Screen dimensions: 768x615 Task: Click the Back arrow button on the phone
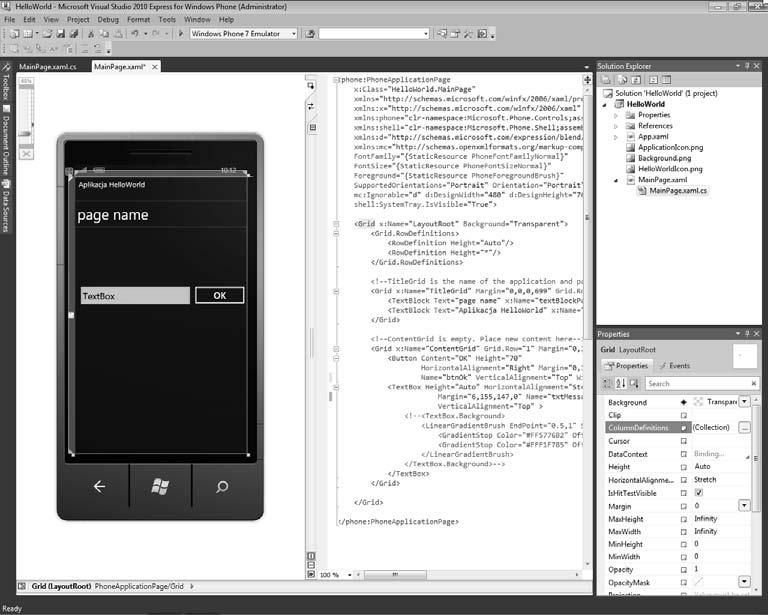(99, 486)
